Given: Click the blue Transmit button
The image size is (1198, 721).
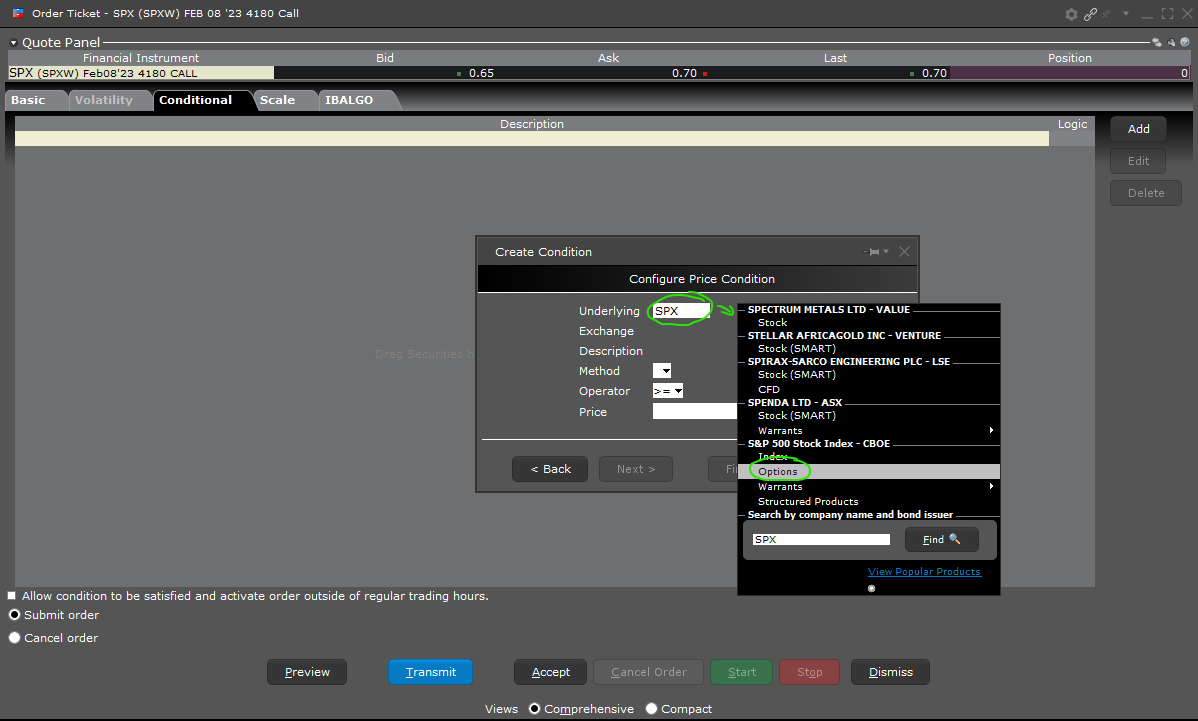Looking at the screenshot, I should coord(431,672).
